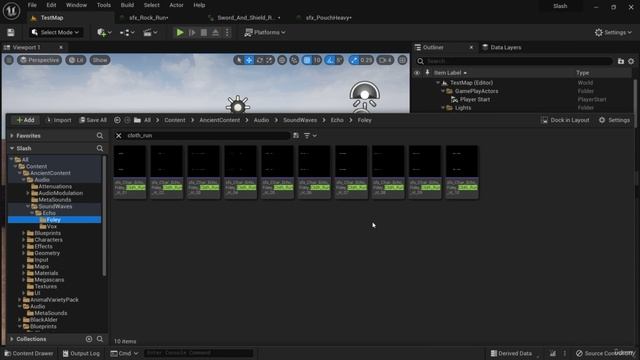Collapse the GamePlayActors folder in Outliner
Image resolution: width=640 pixels, height=360 pixels.
pyautogui.click(x=443, y=91)
